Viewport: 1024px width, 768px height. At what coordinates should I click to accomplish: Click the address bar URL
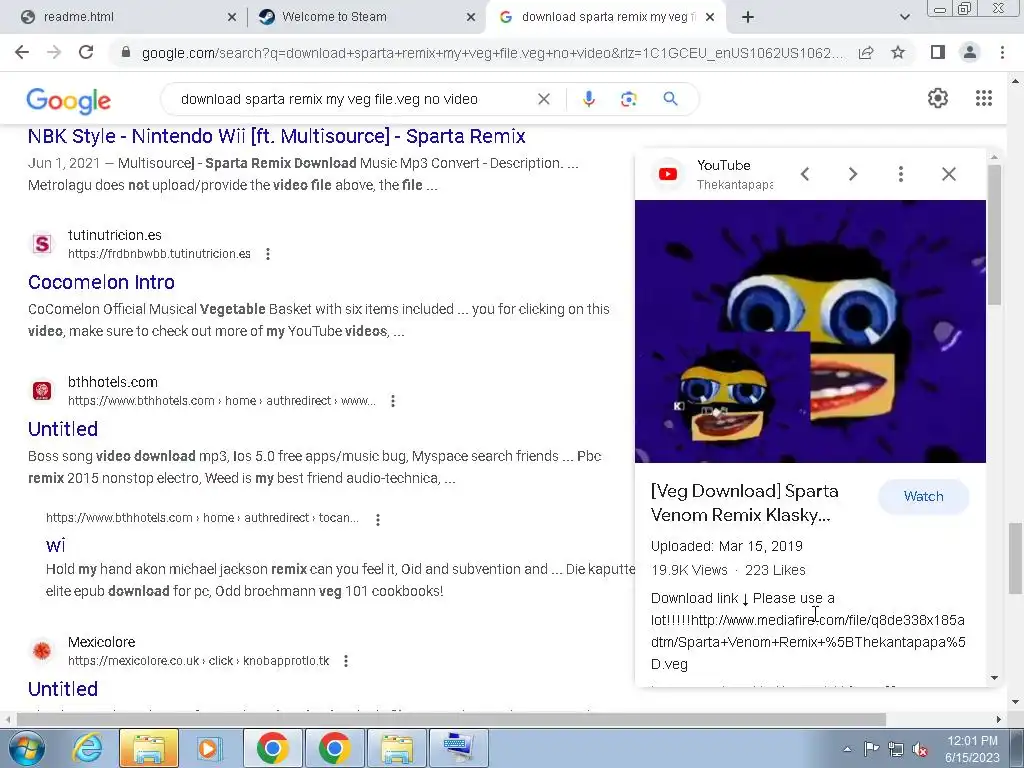tap(492, 53)
